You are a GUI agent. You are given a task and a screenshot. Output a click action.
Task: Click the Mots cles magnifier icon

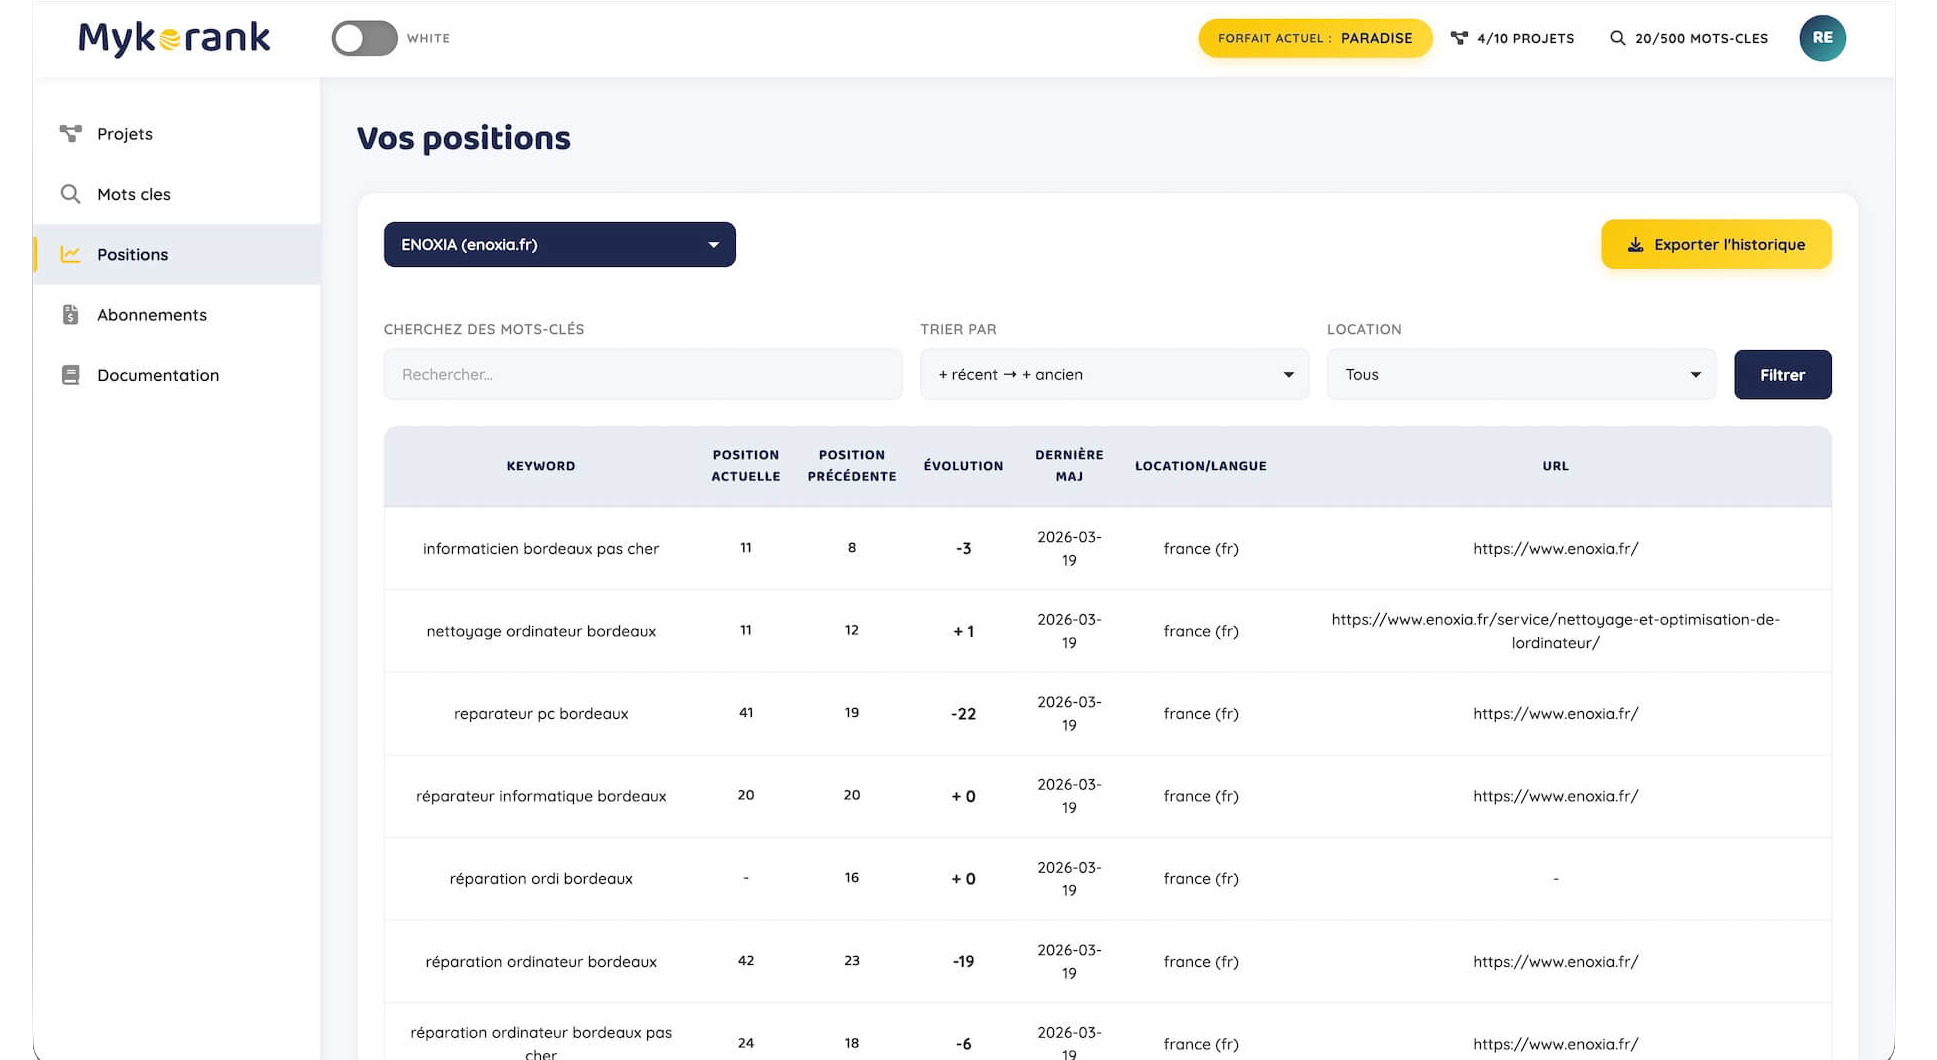pyautogui.click(x=70, y=194)
